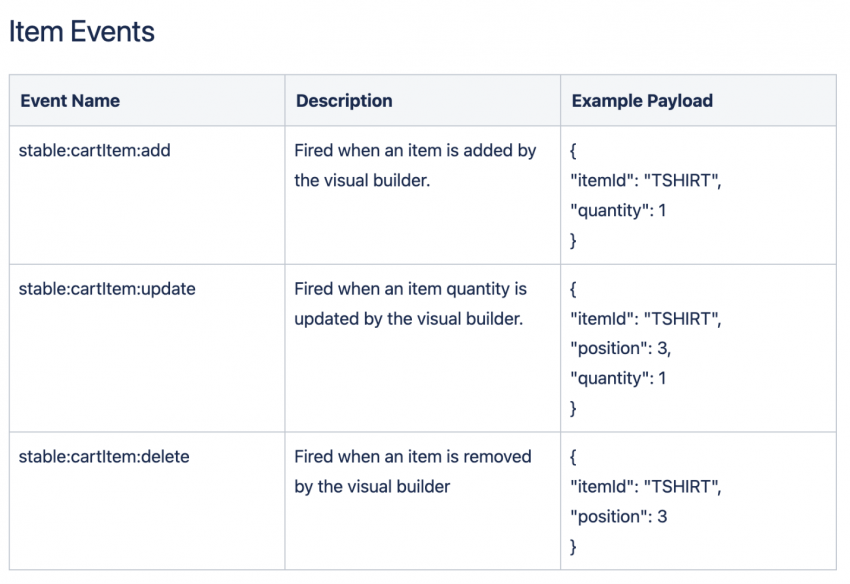The height and width of the screenshot is (584, 850).
Task: Click the Item Events heading
Action: 82,32
